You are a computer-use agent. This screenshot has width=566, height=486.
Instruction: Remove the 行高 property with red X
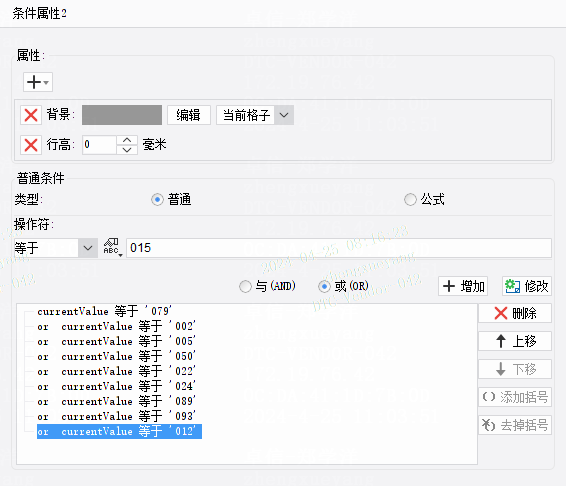(31, 145)
